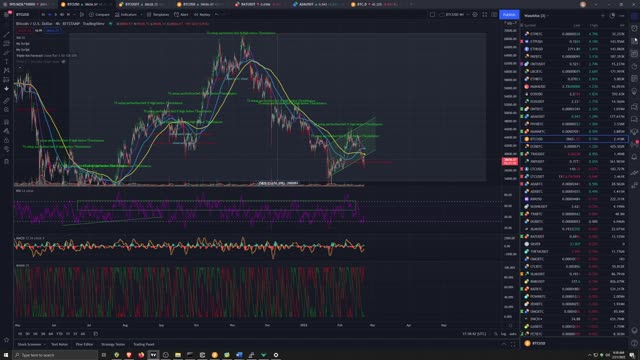Open the Windows Start menu
This screenshot has height=360, width=640.
click(x=6, y=355)
